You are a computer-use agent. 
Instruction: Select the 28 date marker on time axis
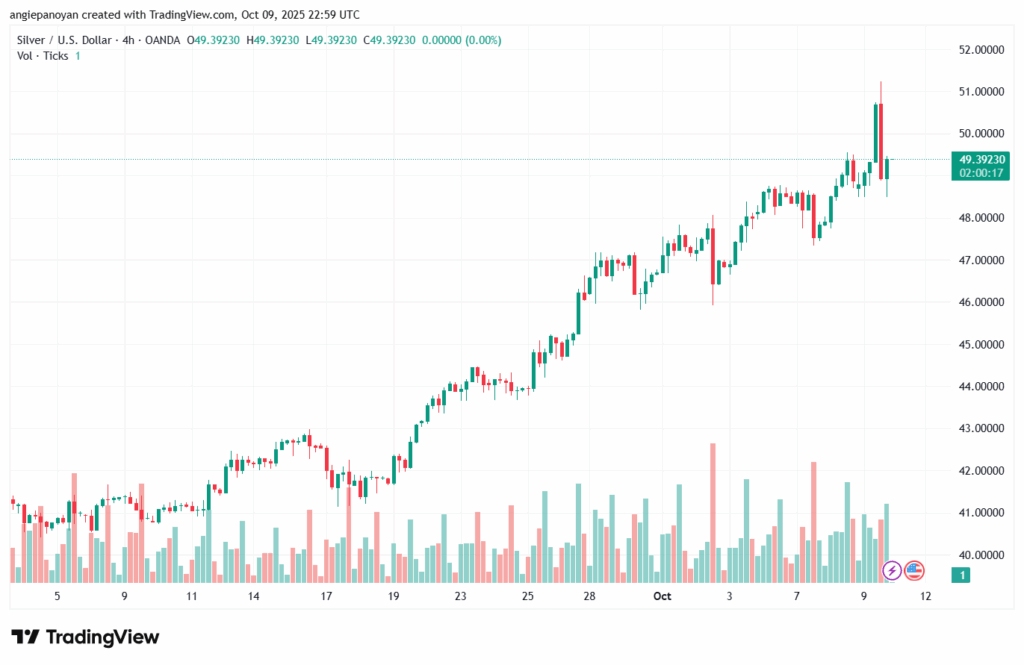[591, 596]
